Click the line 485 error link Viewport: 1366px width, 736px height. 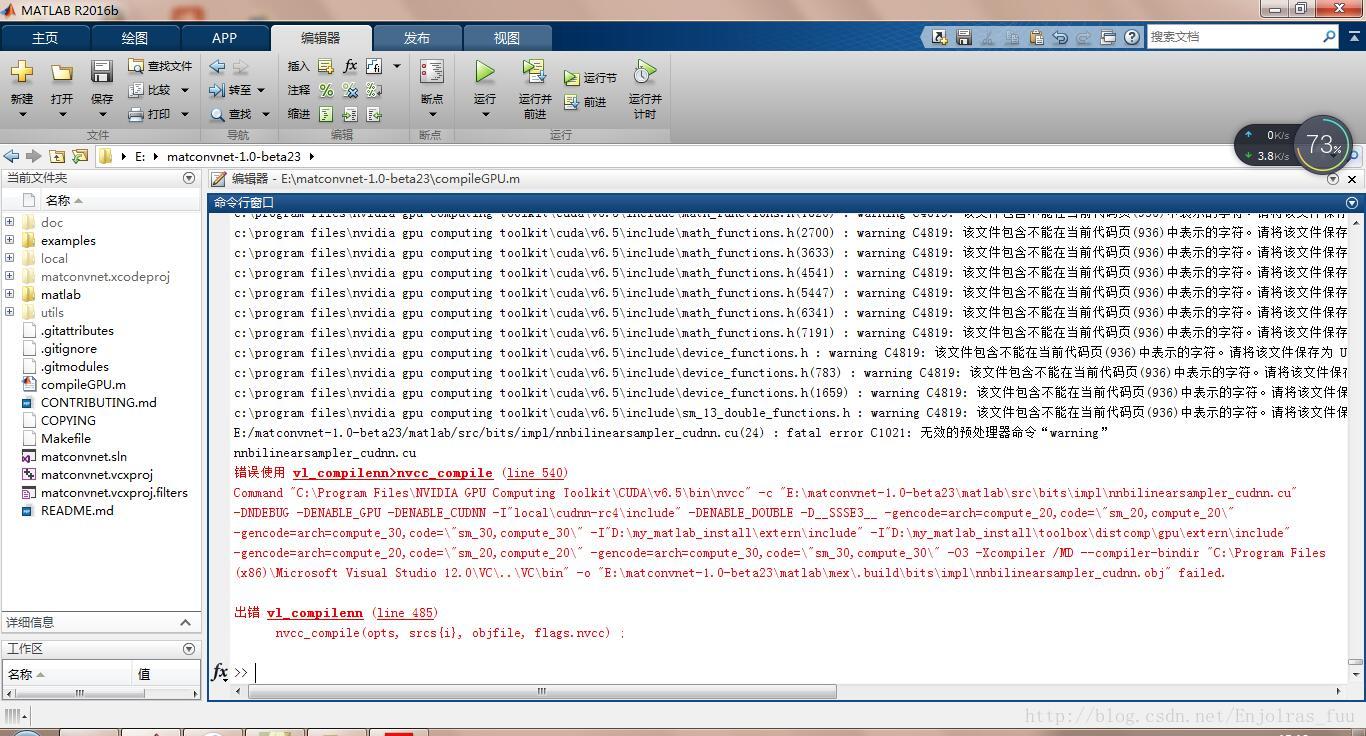pyautogui.click(x=405, y=613)
